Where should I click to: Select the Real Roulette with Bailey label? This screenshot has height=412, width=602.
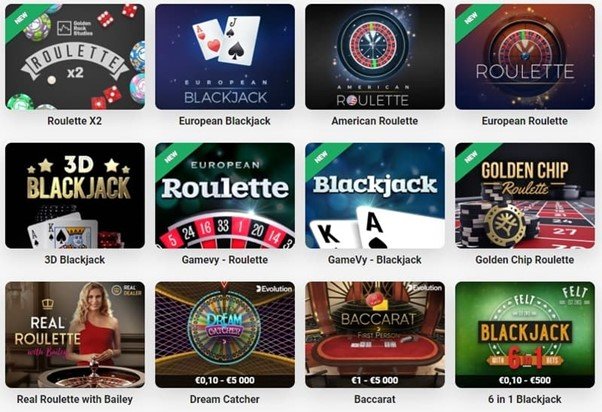[x=75, y=399]
